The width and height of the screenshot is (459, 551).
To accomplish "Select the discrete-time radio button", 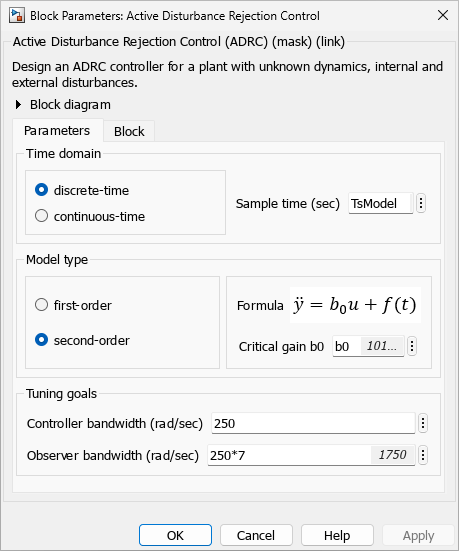I will click(x=41, y=190).
